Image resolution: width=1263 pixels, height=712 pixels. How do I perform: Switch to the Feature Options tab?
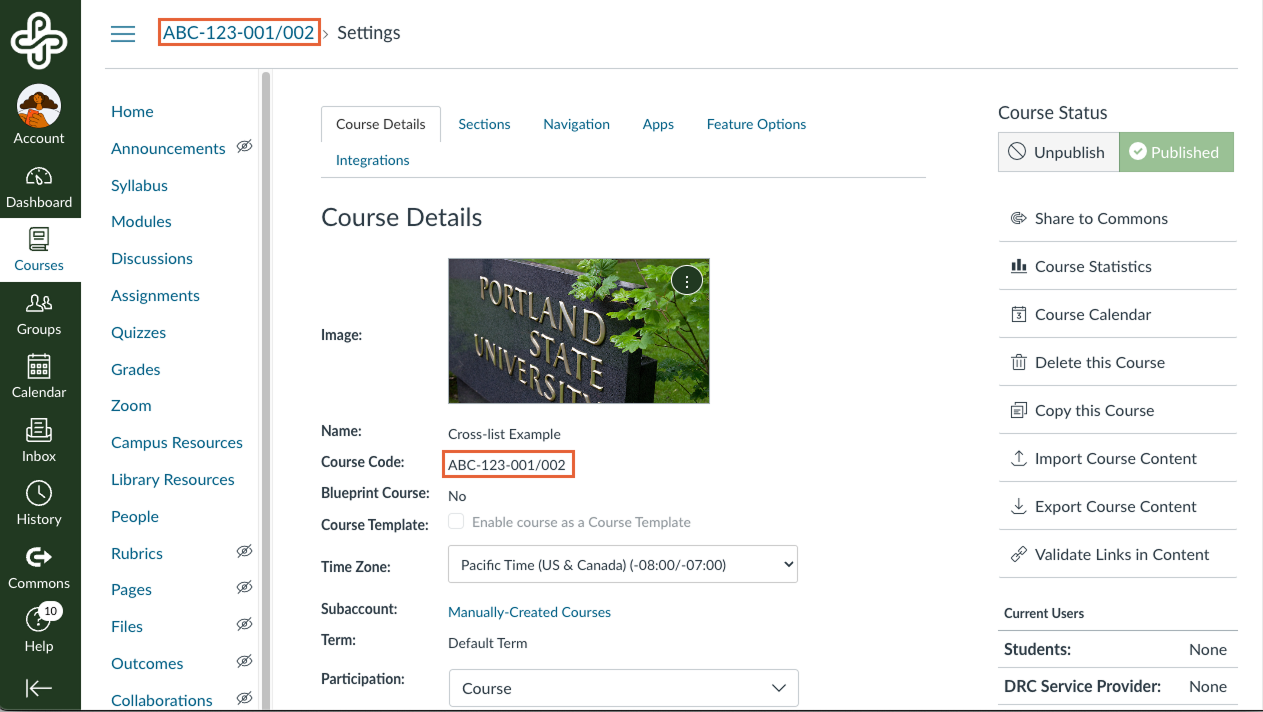click(756, 123)
